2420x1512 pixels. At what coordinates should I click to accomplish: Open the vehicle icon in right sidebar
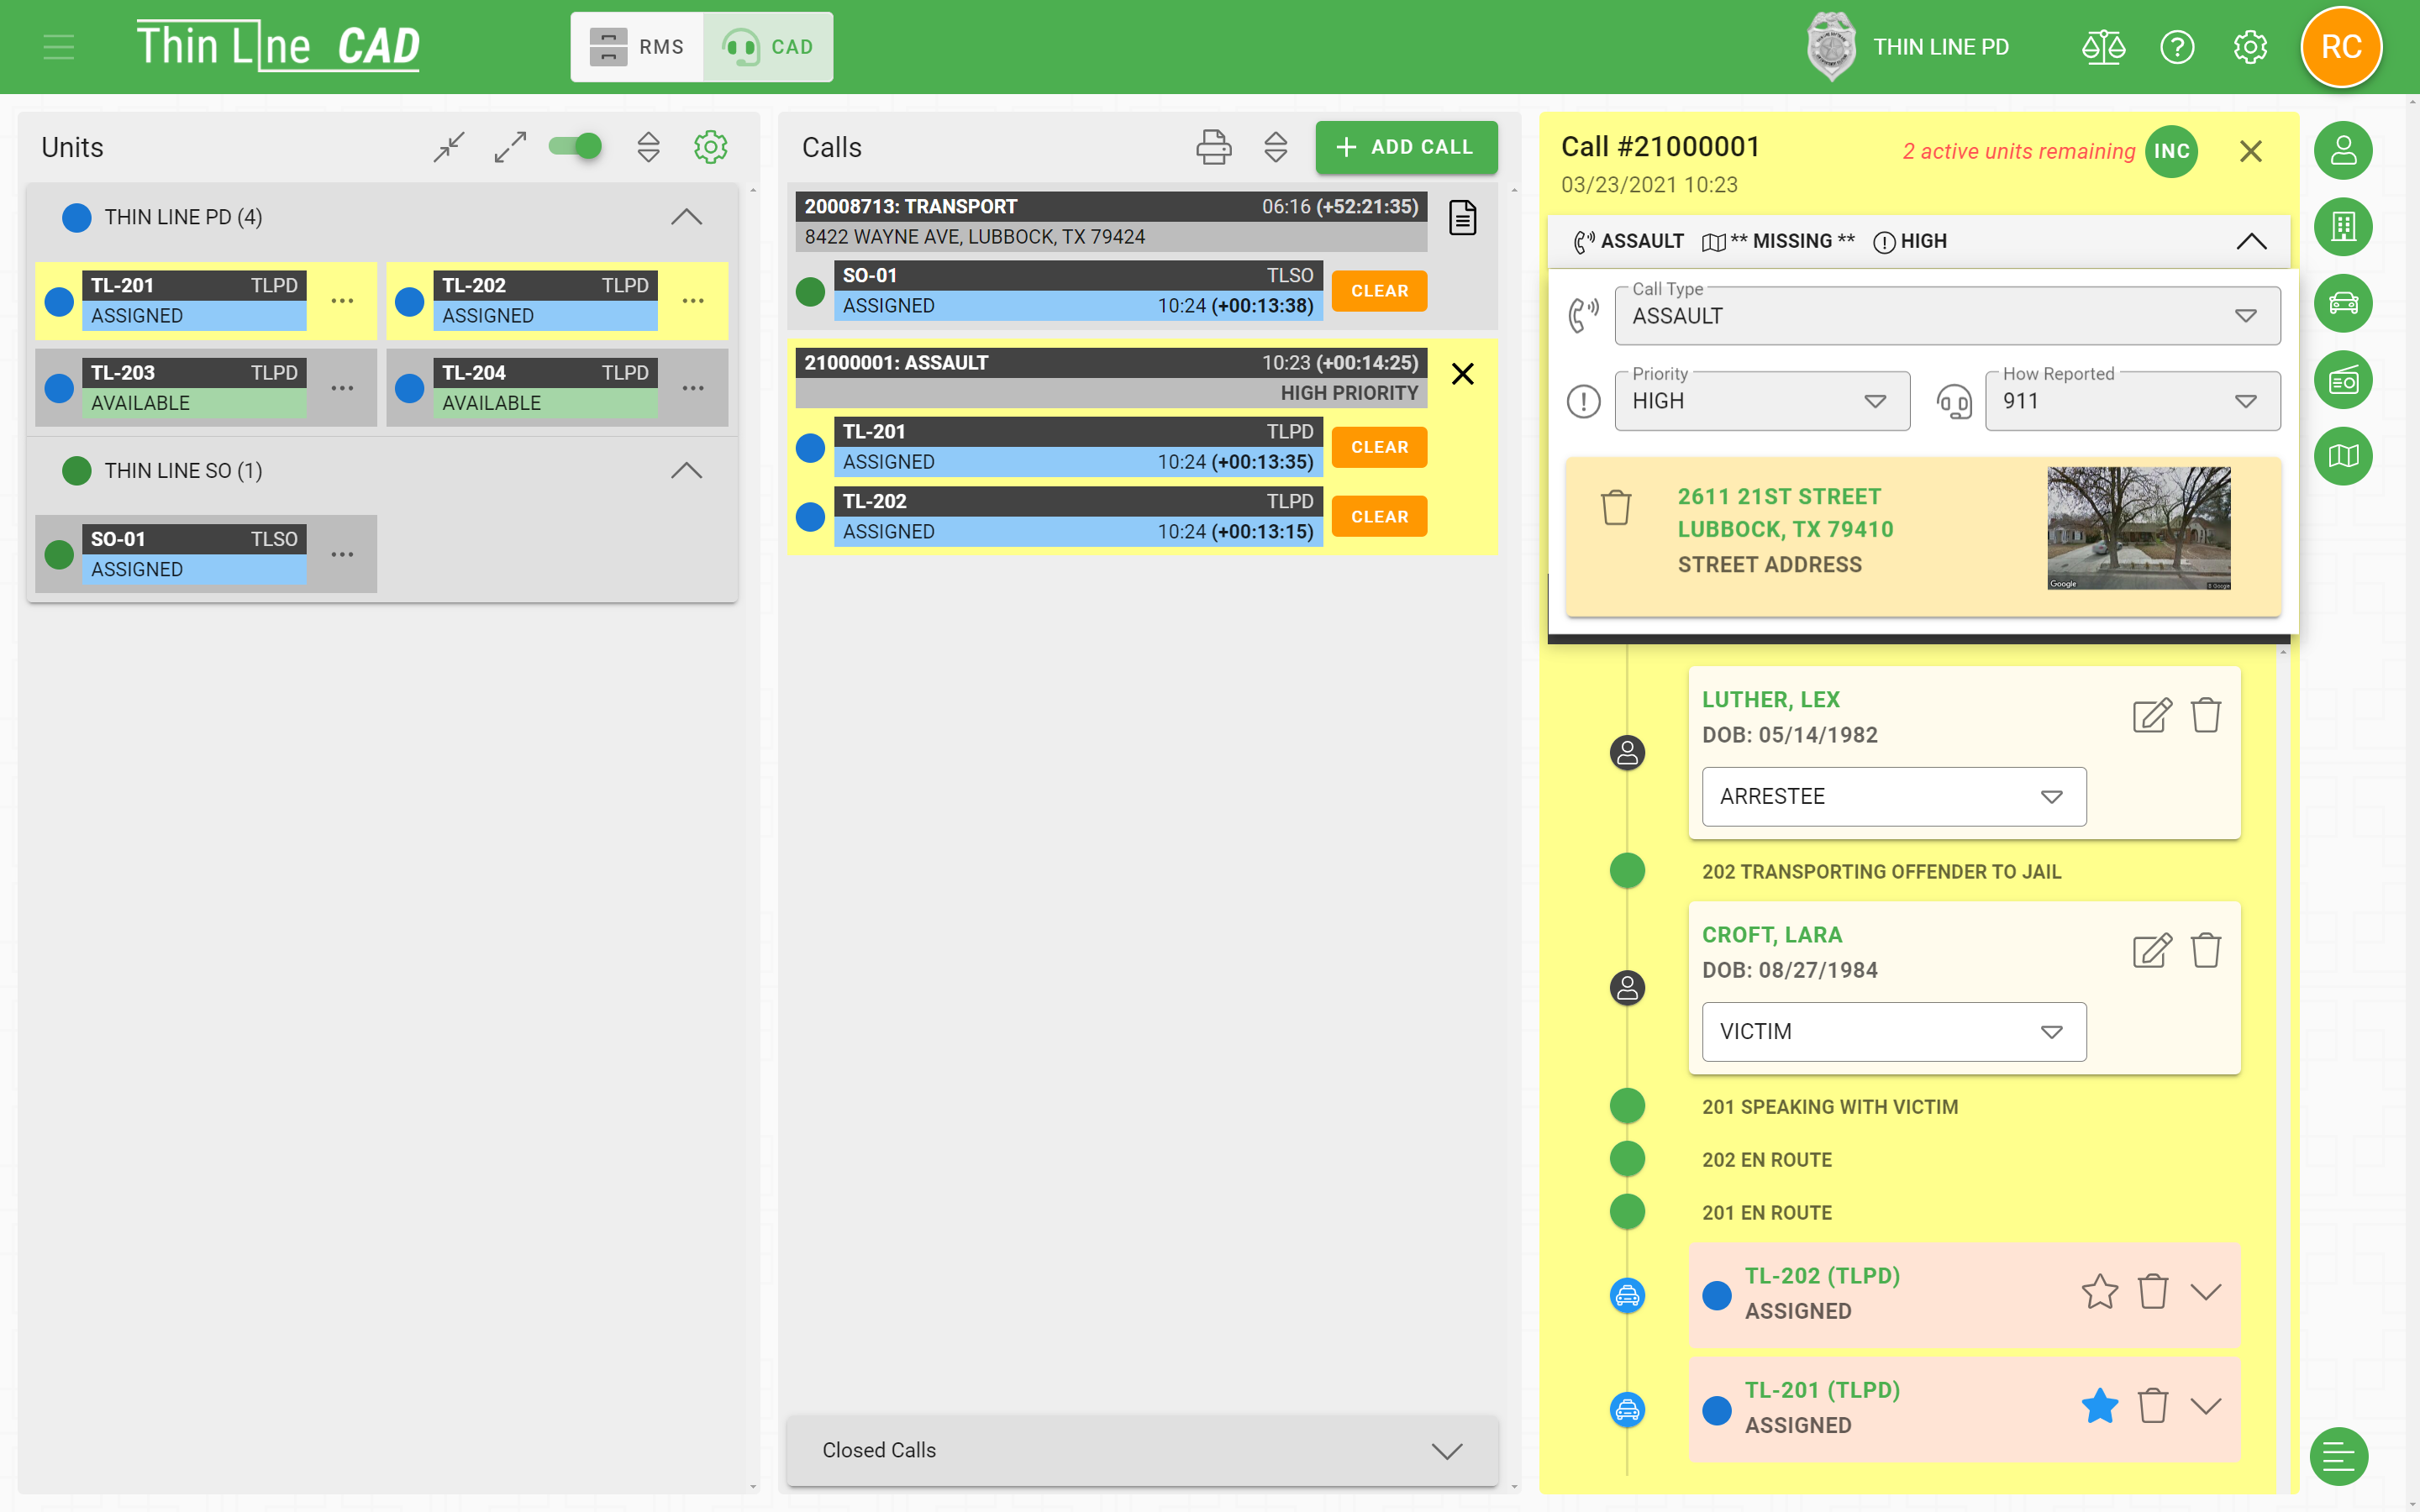(x=2342, y=303)
